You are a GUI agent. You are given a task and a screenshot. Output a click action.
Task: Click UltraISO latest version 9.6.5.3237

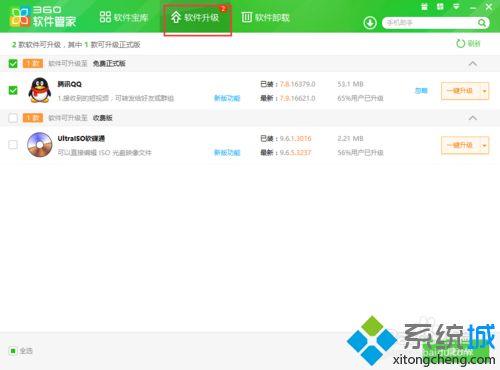(x=295, y=153)
